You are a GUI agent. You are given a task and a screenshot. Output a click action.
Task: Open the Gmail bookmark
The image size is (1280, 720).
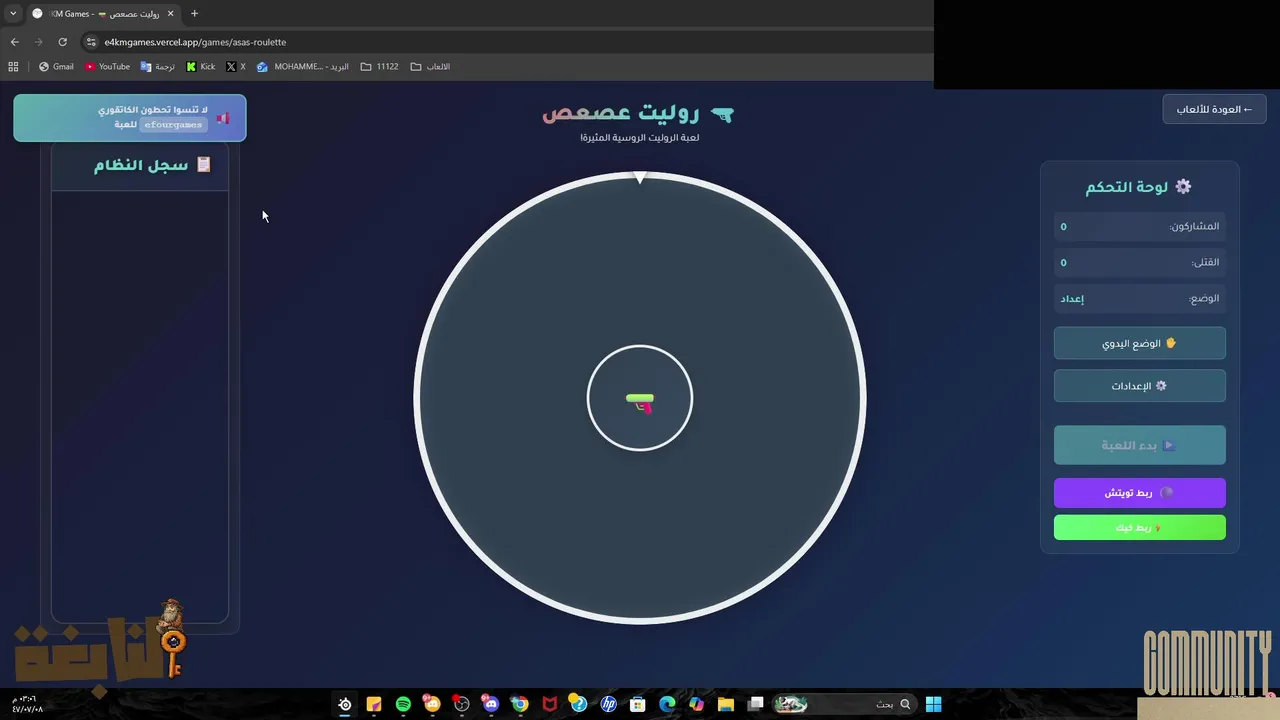click(x=56, y=67)
